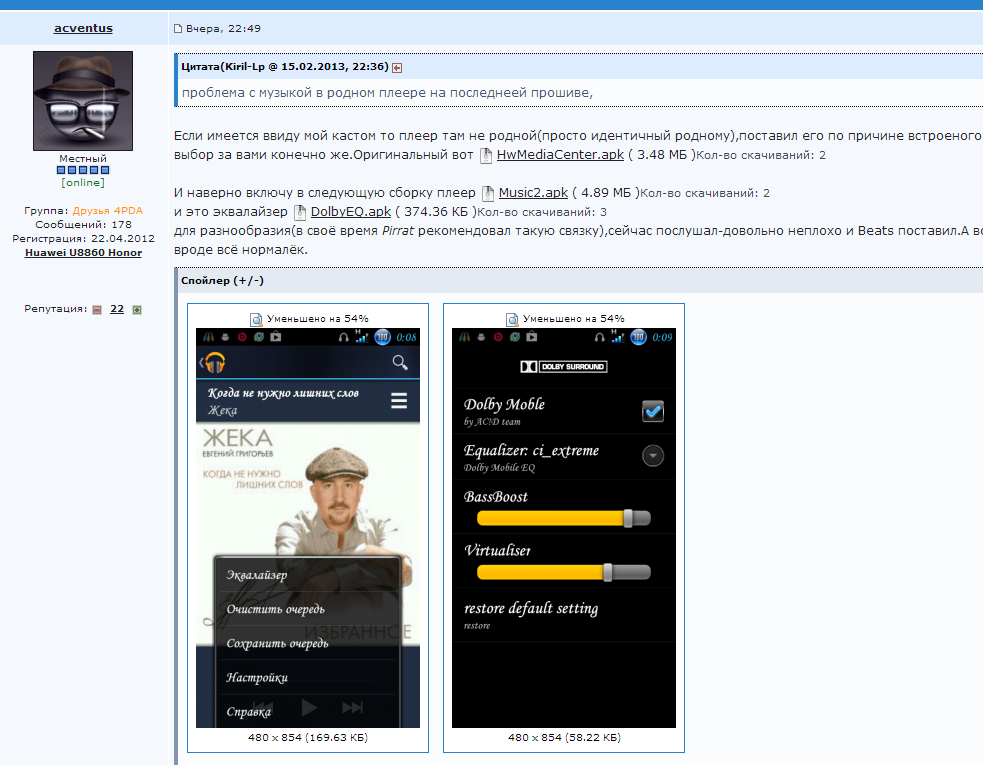Click the play button behind menu
The width and height of the screenshot is (983, 765).
308,707
